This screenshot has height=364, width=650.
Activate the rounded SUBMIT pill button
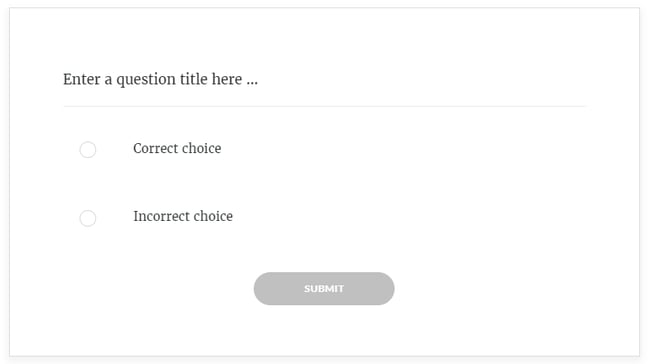[x=324, y=289]
